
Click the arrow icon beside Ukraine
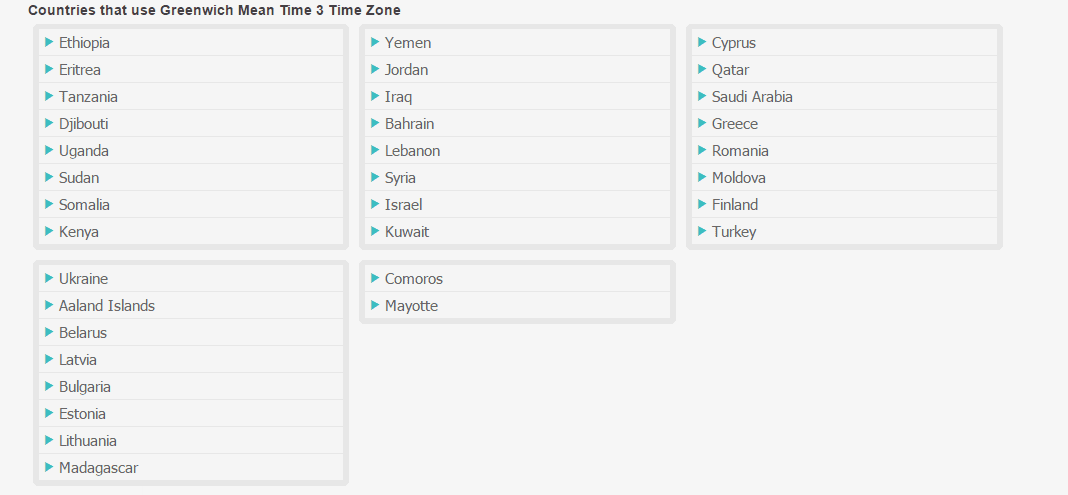click(x=49, y=278)
